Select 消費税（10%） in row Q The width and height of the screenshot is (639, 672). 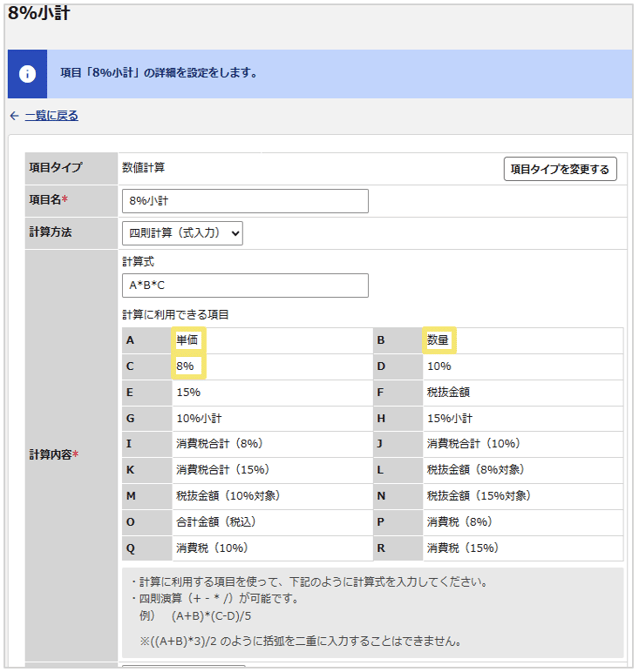coord(212,548)
